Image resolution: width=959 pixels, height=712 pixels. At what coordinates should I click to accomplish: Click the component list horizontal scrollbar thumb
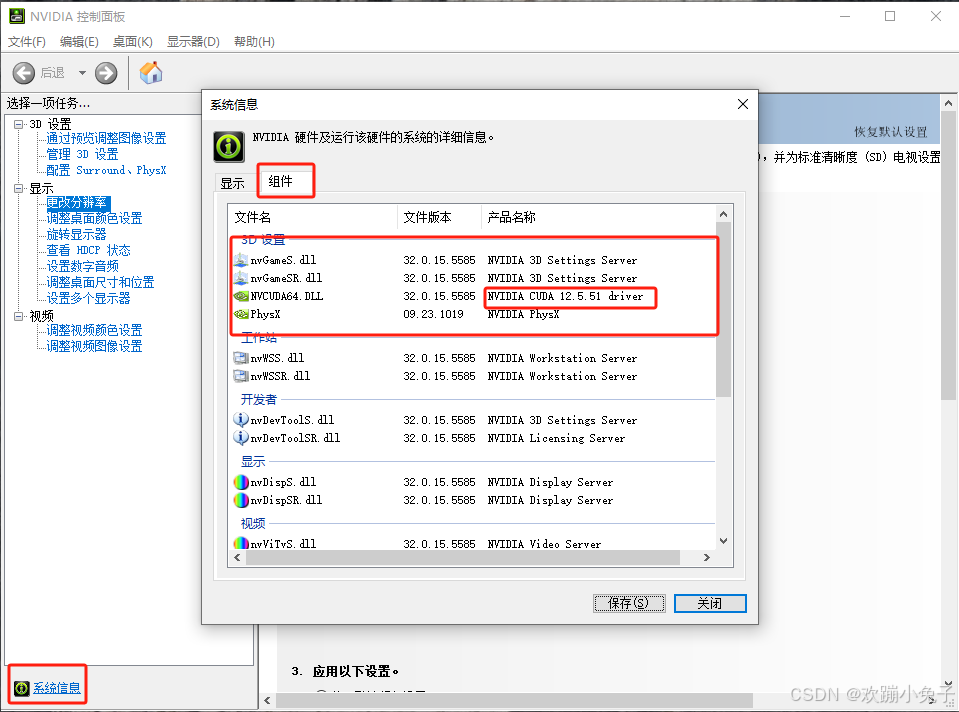tap(463, 557)
